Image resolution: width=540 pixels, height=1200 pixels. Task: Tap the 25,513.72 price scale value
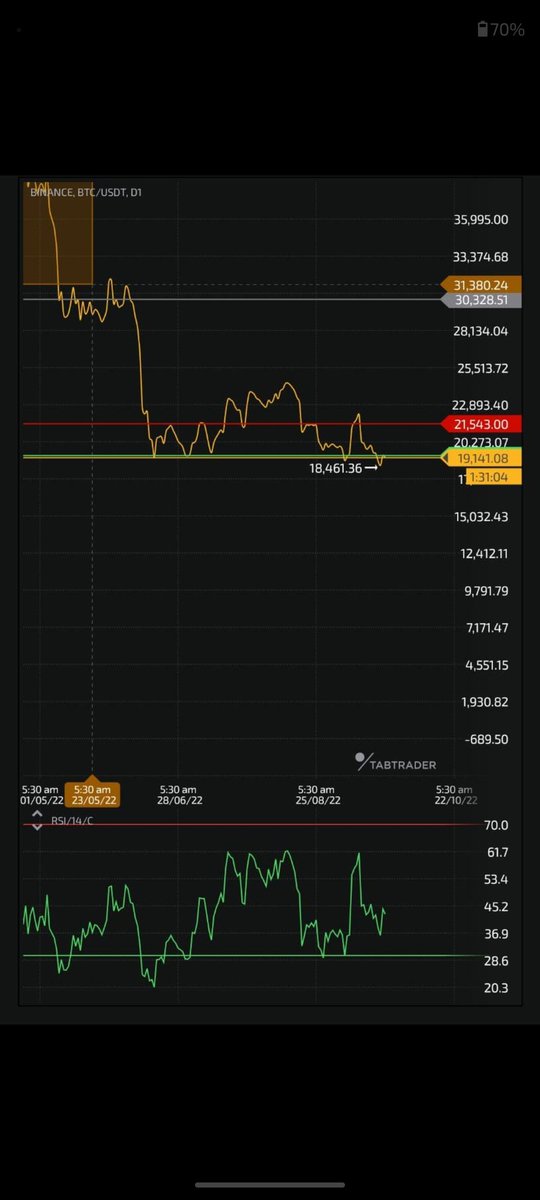pyautogui.click(x=481, y=368)
